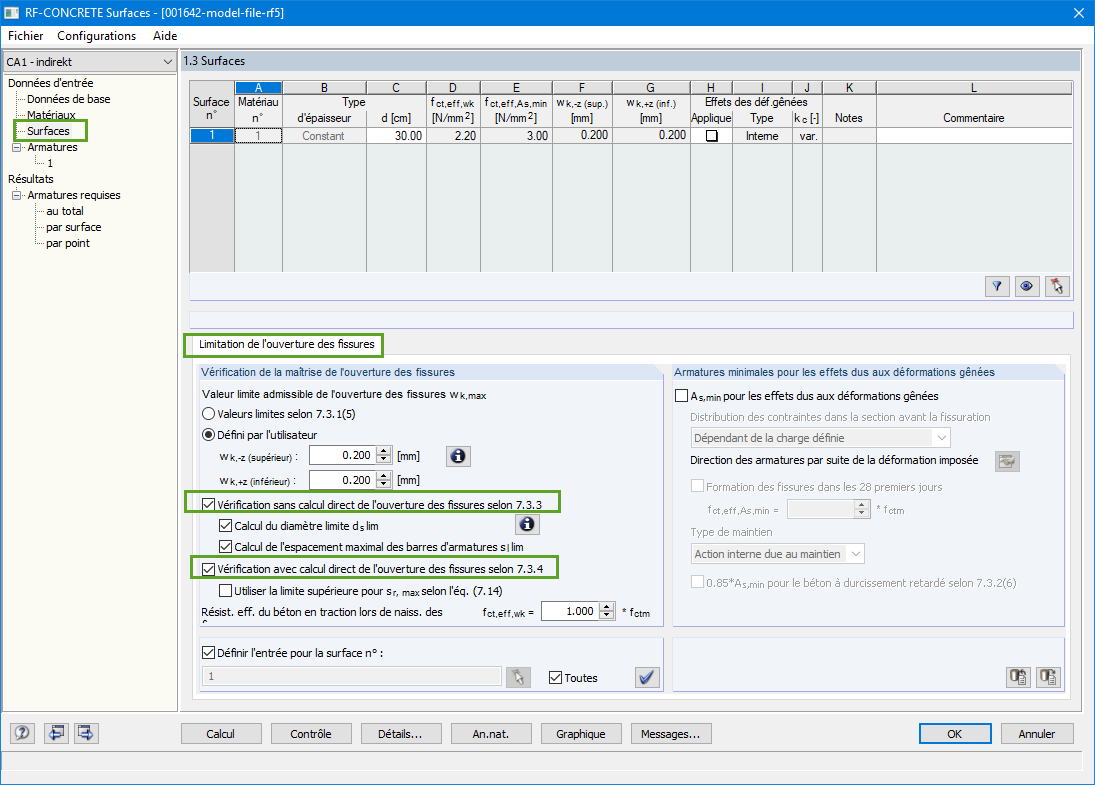Open info for user-defined crack width
Screen dimensions: 1095x785
click(x=458, y=456)
